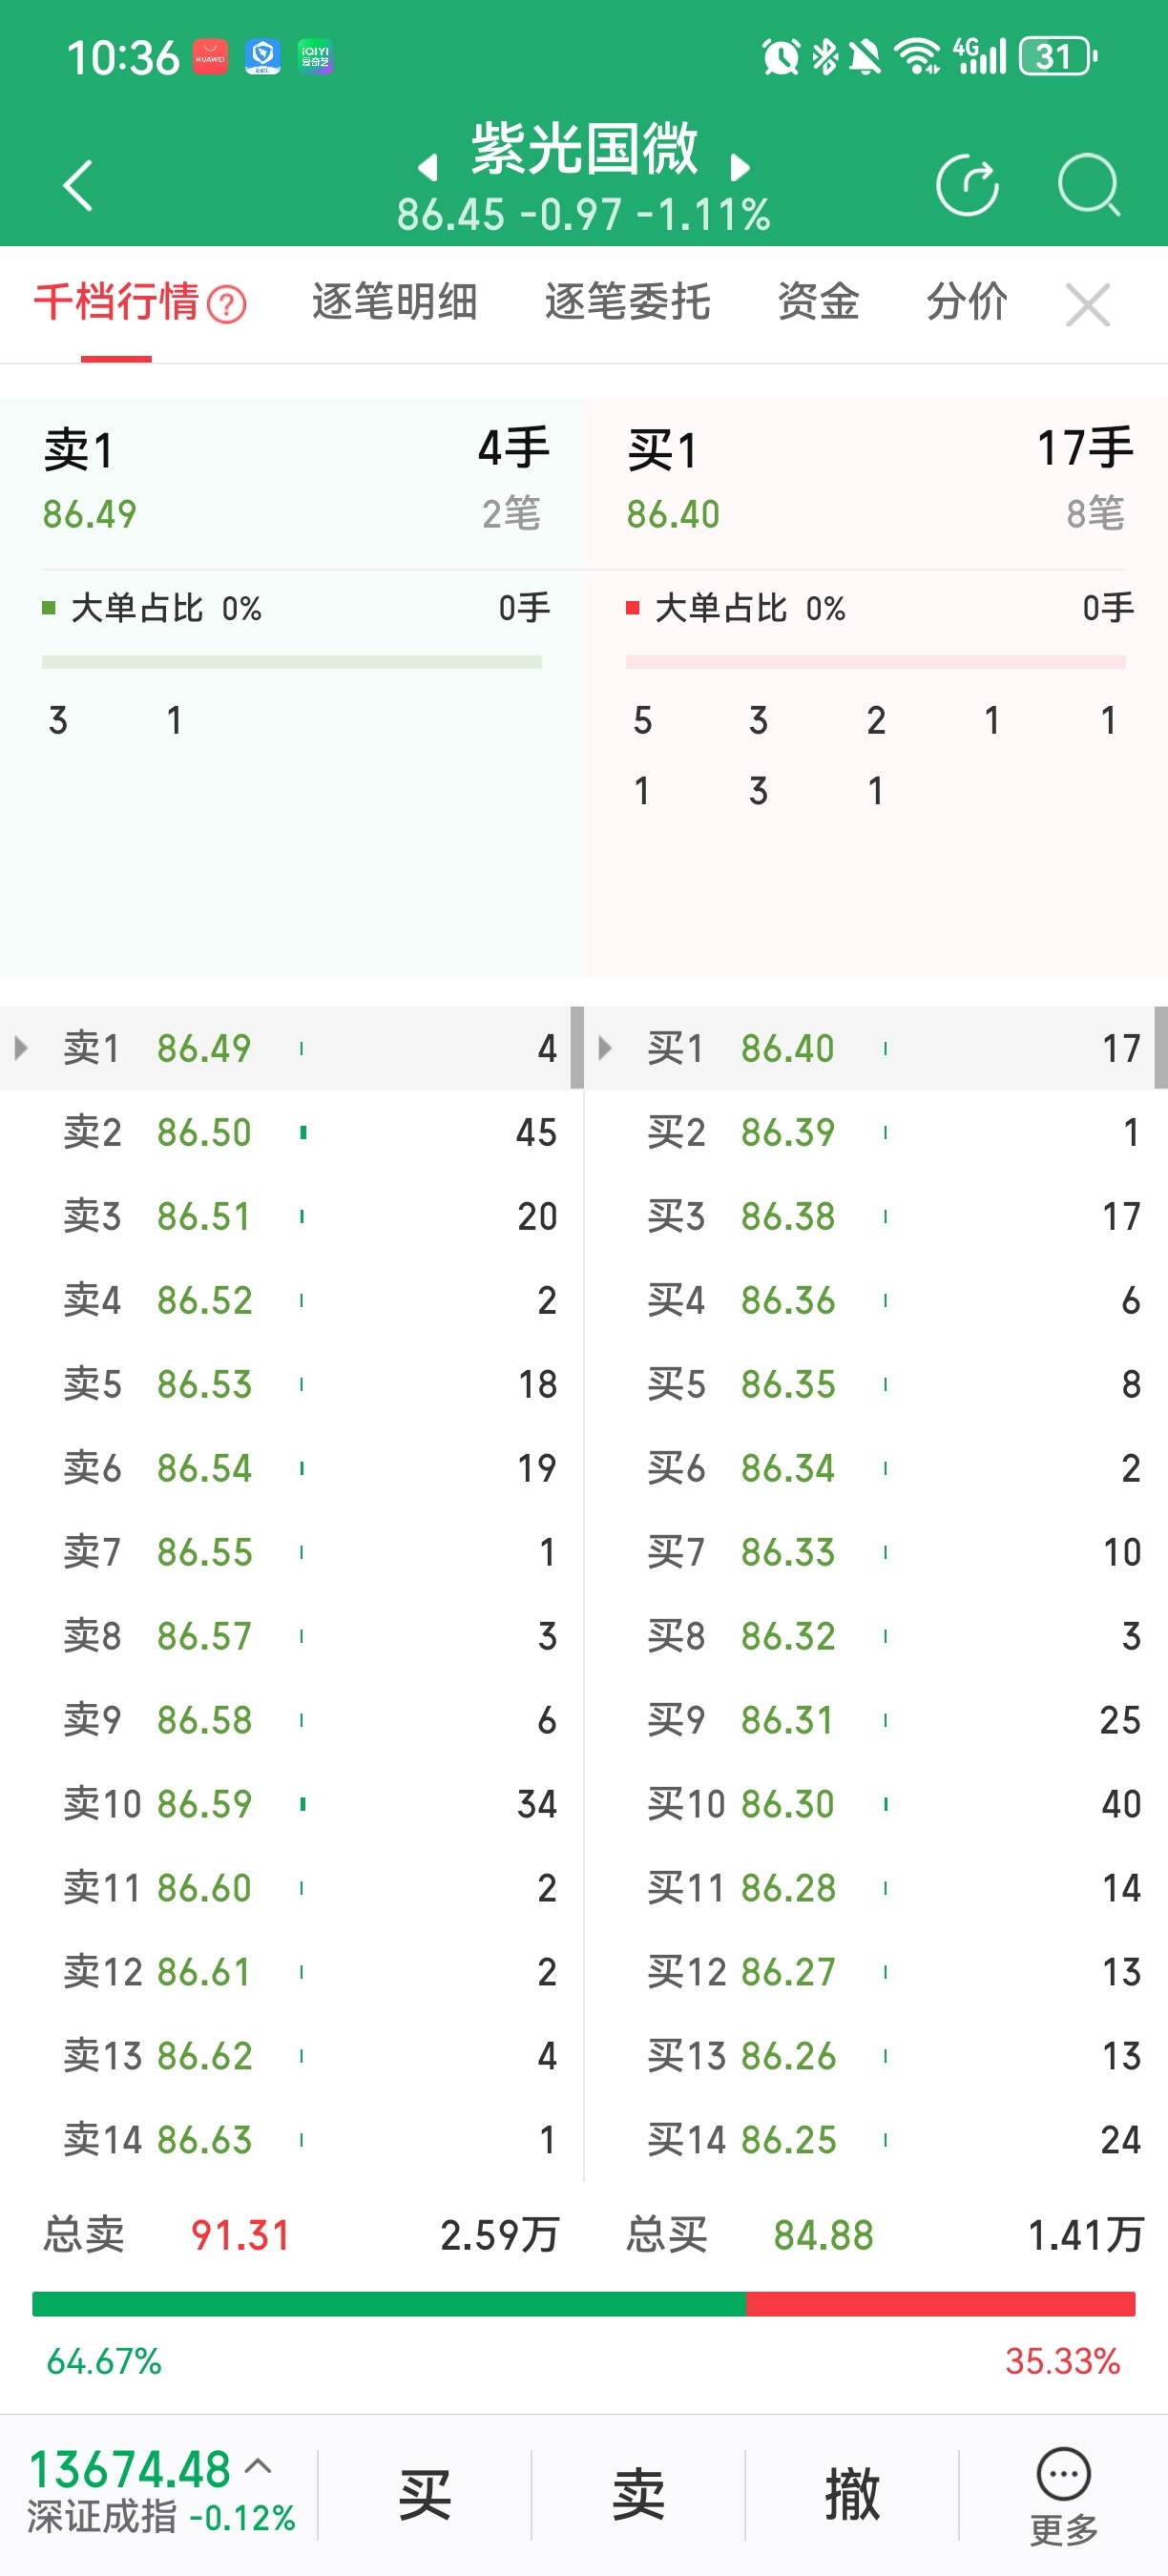Open the 逐笔委托 tab
This screenshot has height=2576, width=1168.
click(x=627, y=302)
